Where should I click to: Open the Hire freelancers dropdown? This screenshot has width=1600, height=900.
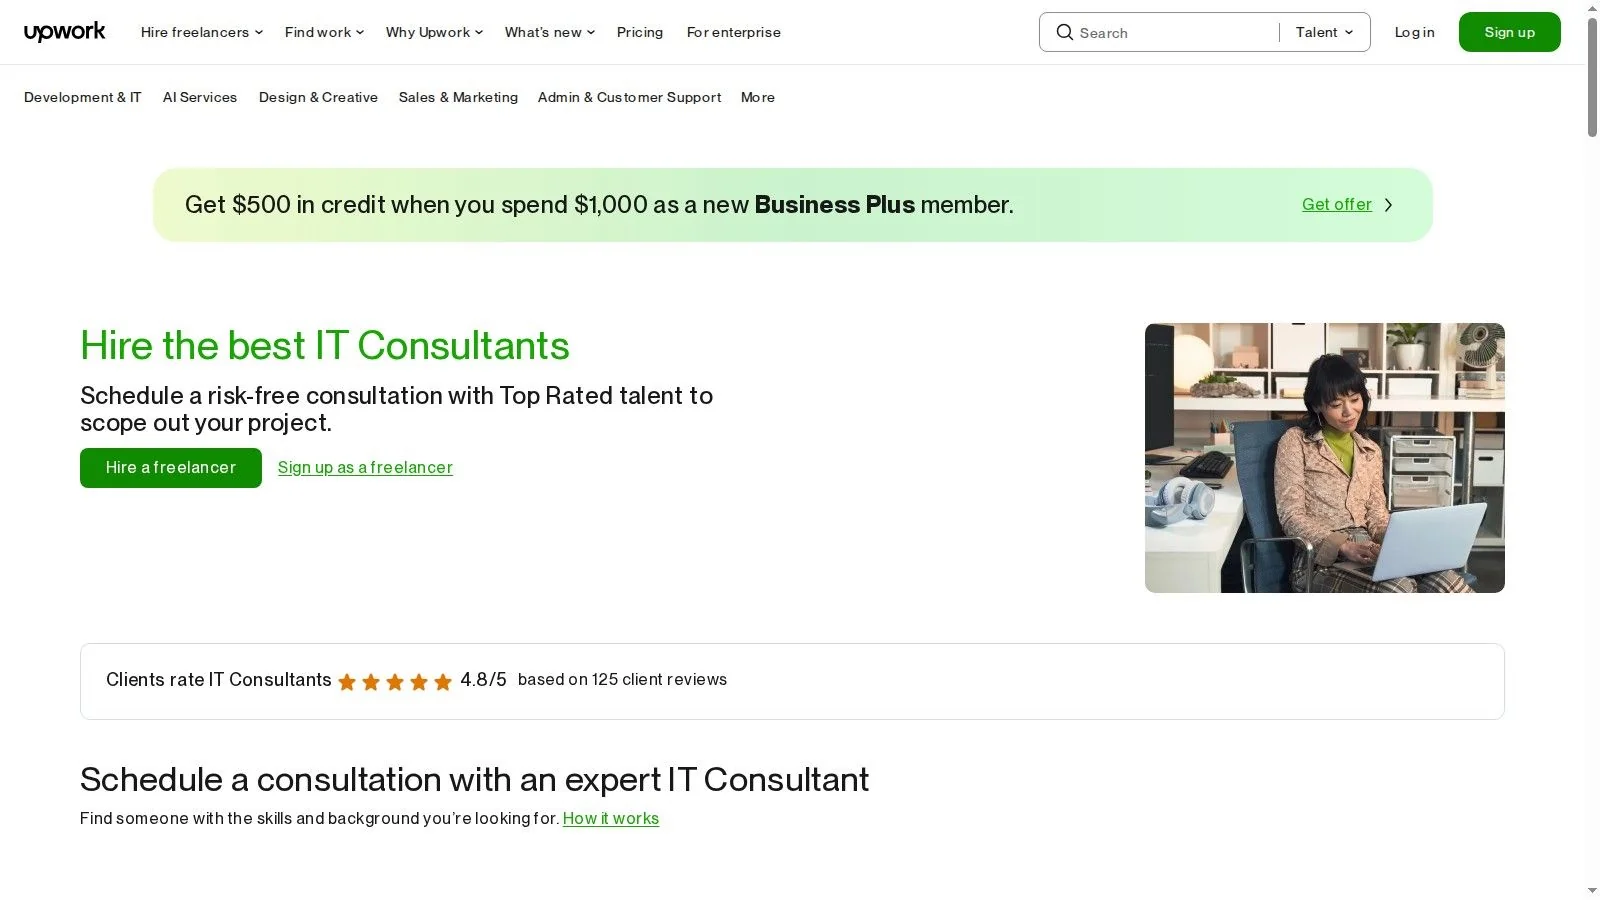point(200,32)
